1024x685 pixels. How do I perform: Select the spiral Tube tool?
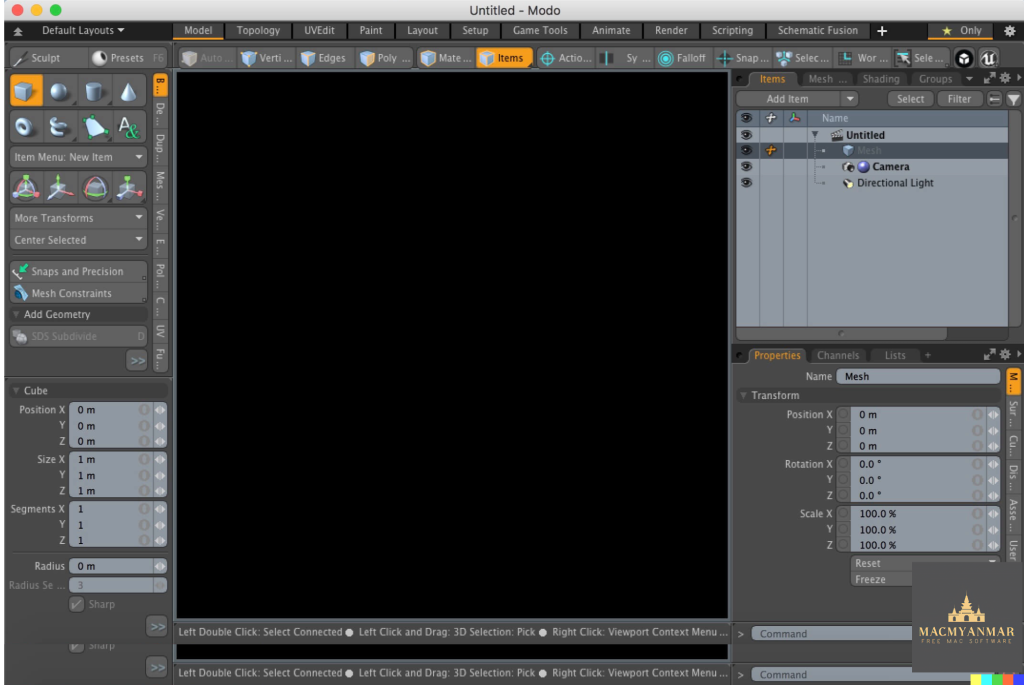(x=60, y=126)
